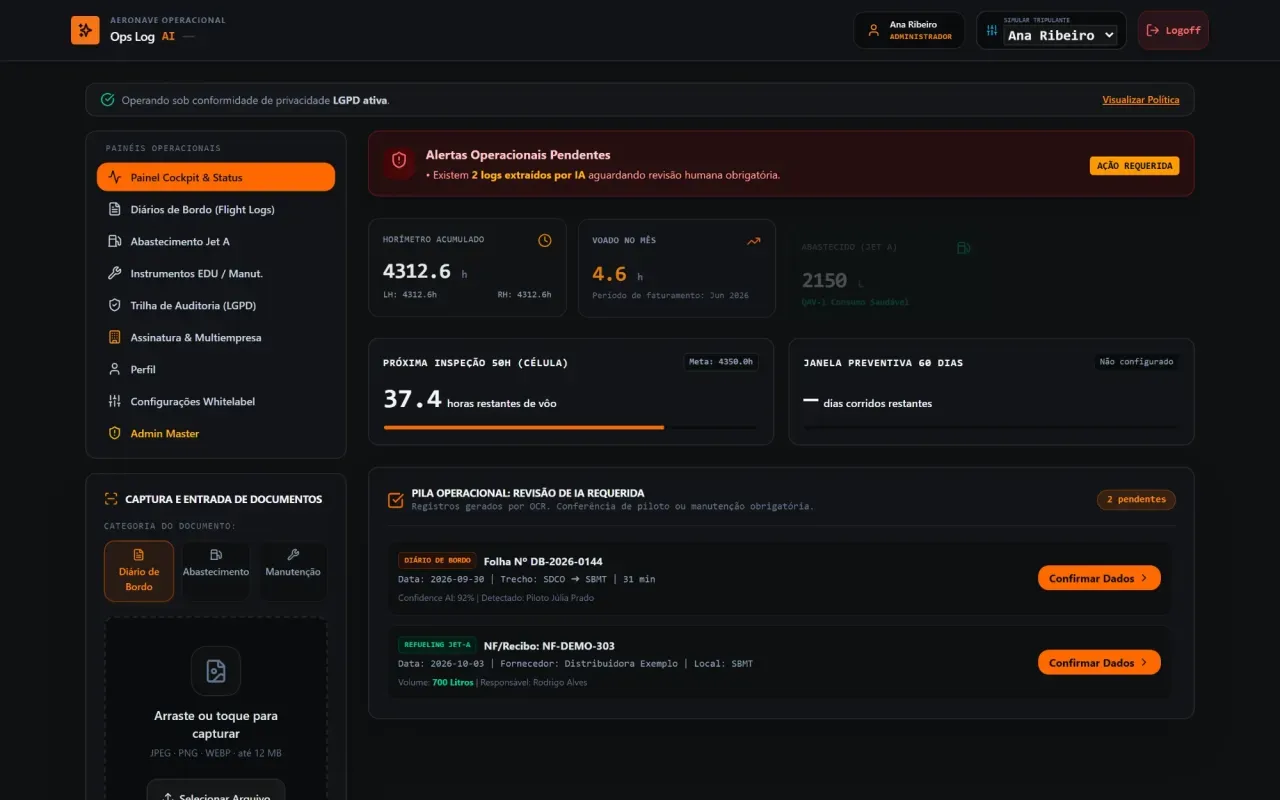Click the document drop zone area

pos(216,709)
